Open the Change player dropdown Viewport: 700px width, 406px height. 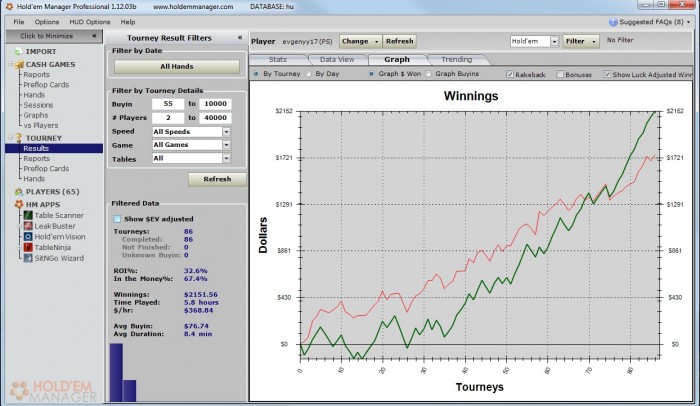click(360, 42)
